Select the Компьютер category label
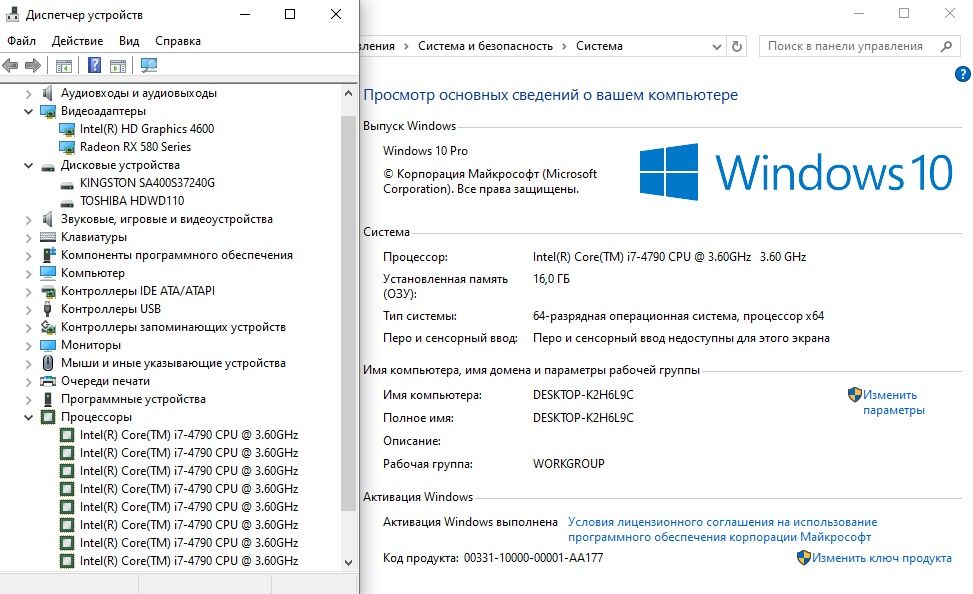973x594 pixels. click(92, 273)
